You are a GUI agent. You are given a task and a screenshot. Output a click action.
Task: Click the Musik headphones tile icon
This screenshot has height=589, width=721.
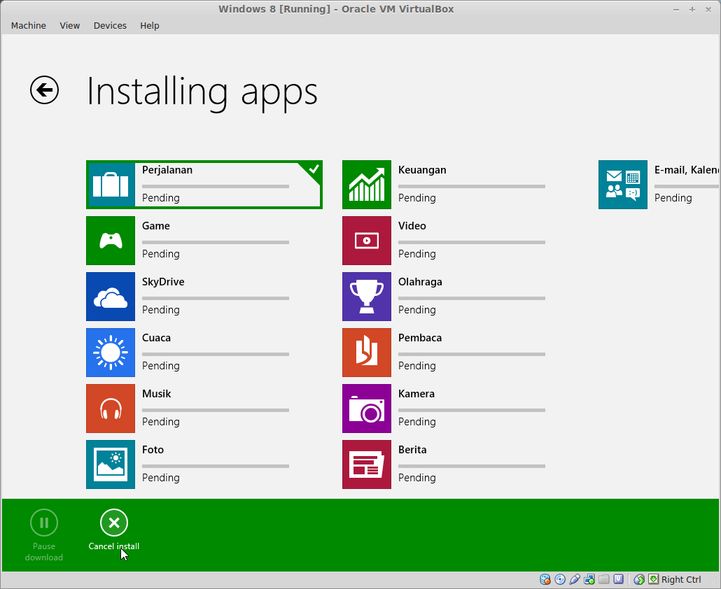(x=110, y=408)
